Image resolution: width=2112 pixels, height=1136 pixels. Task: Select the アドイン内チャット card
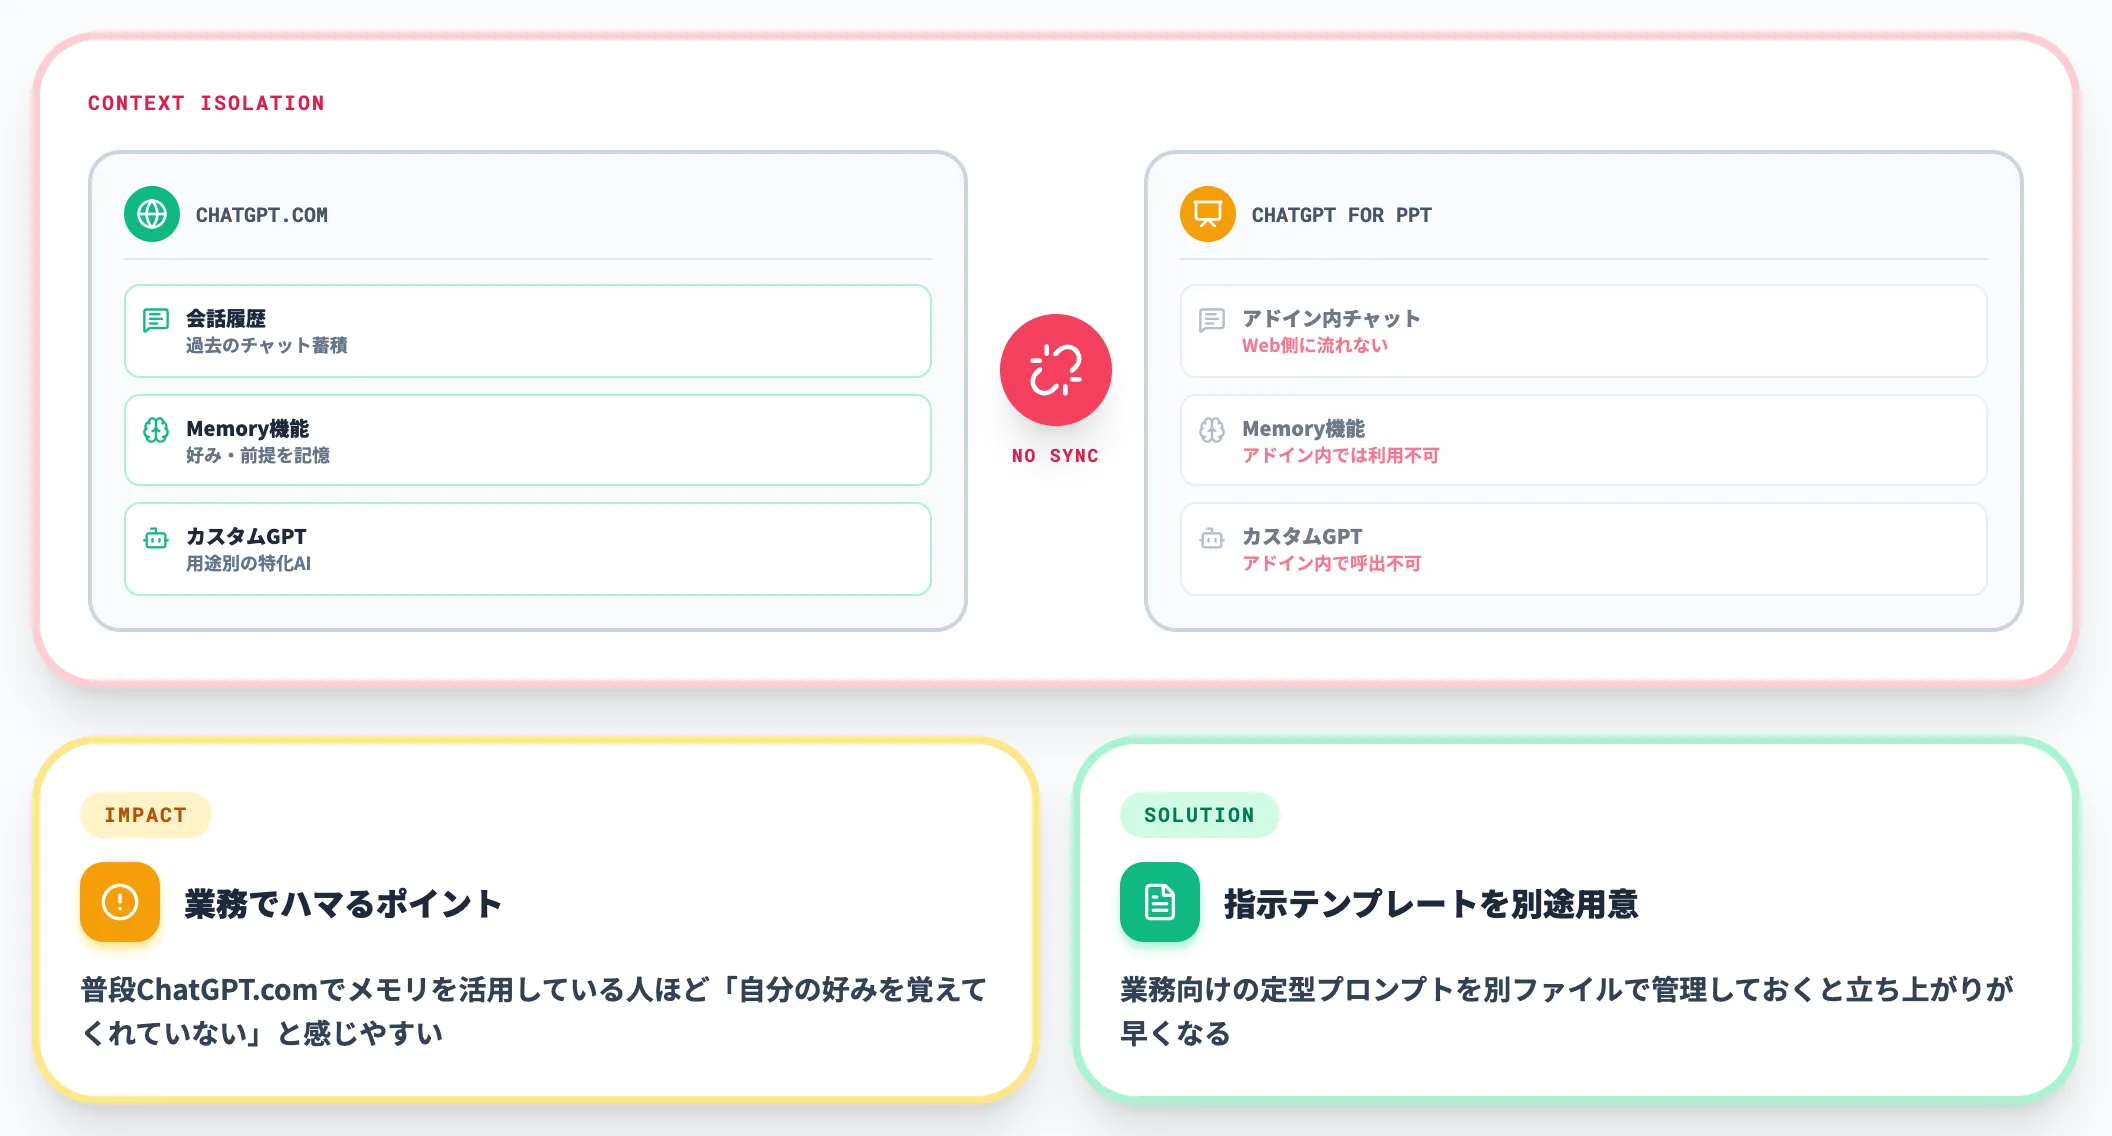tap(1584, 331)
